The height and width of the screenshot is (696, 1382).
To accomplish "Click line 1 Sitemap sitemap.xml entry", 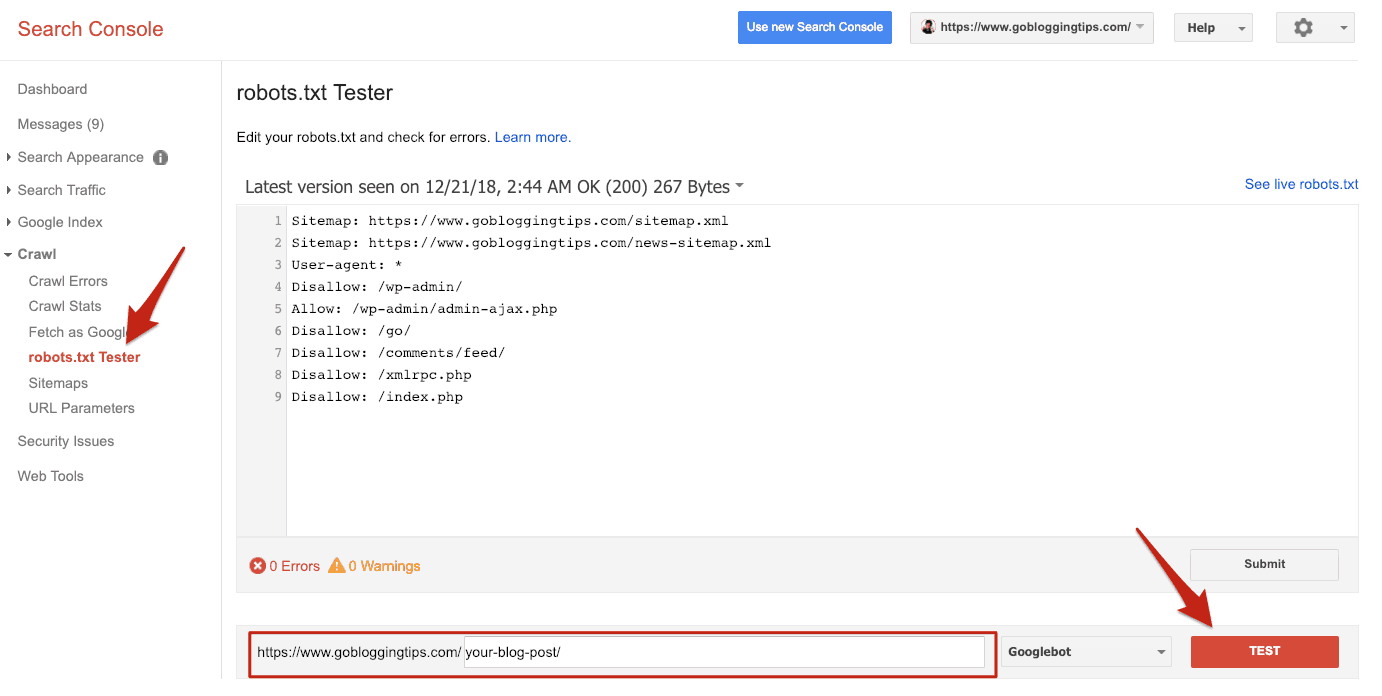I will 510,220.
